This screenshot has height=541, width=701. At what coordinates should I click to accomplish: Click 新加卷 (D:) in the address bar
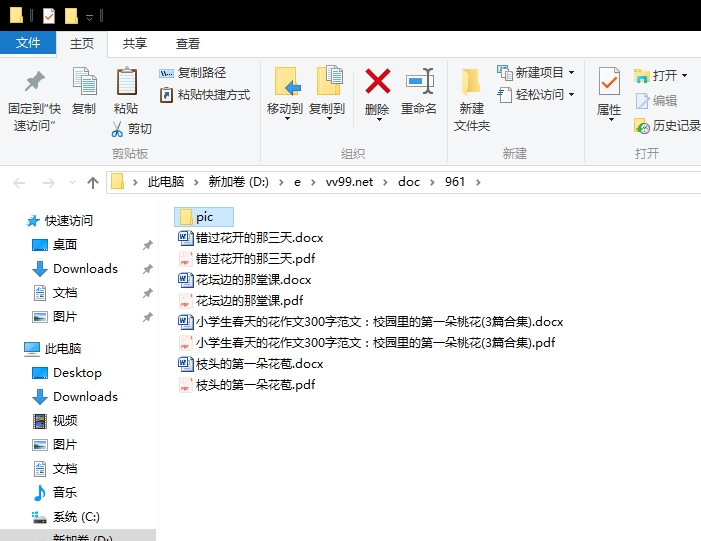tap(238, 182)
